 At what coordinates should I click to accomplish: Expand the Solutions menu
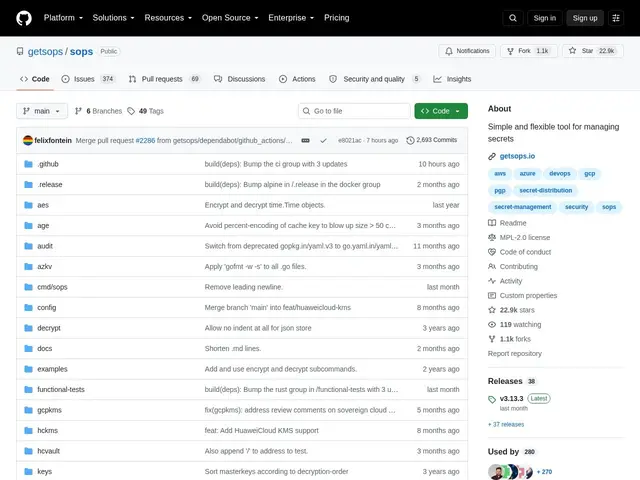coord(113,18)
